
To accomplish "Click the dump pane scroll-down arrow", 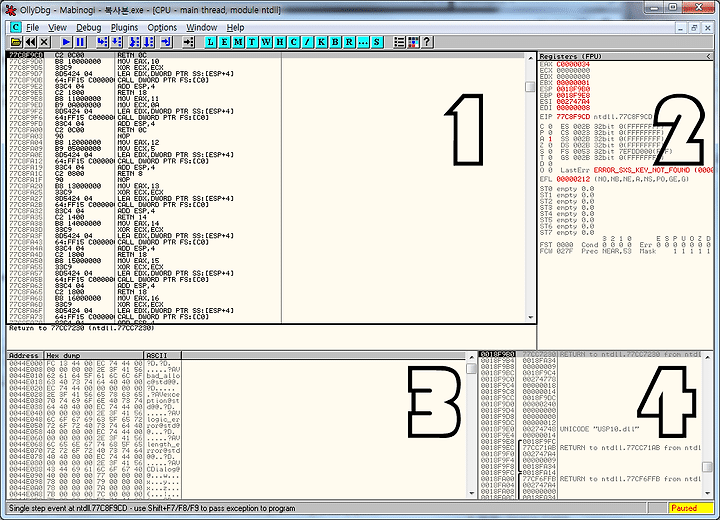I will tap(472, 493).
